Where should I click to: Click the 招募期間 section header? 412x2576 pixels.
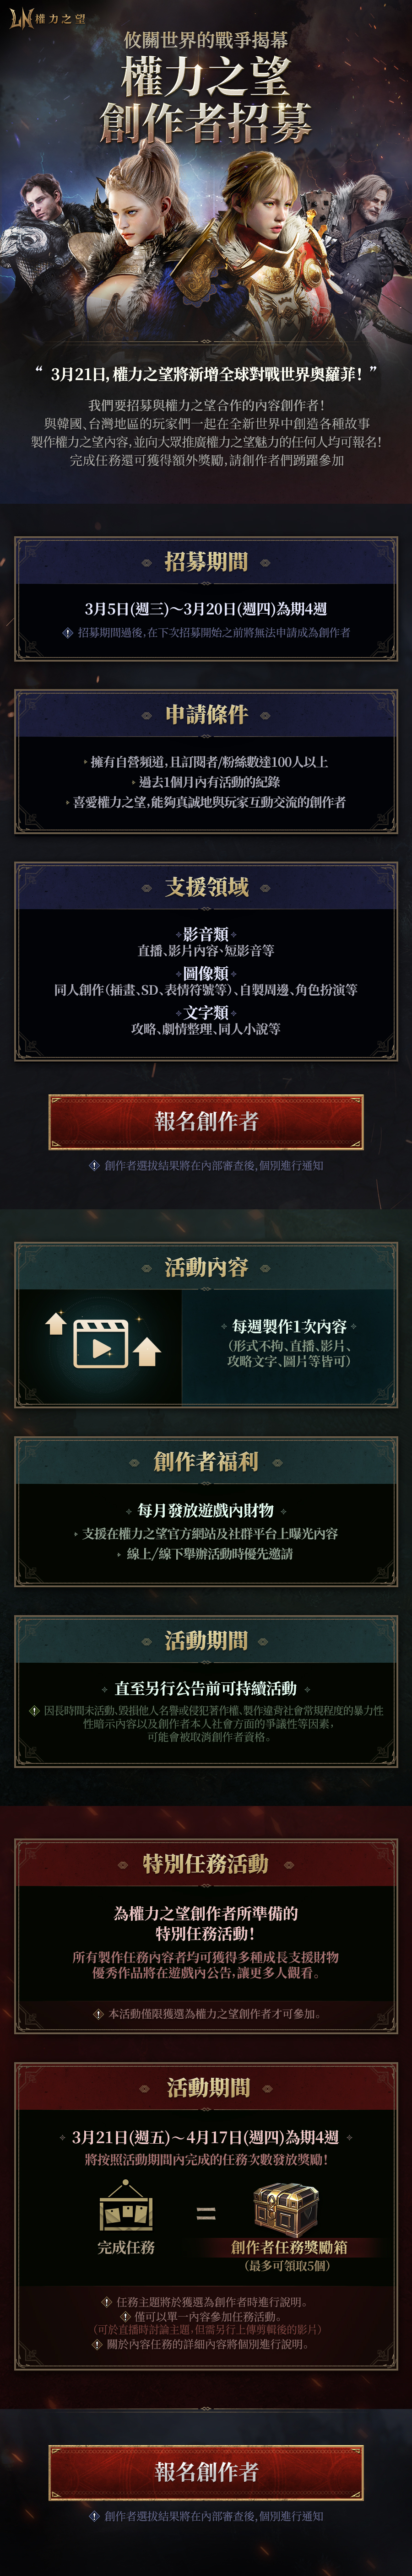coord(206,561)
